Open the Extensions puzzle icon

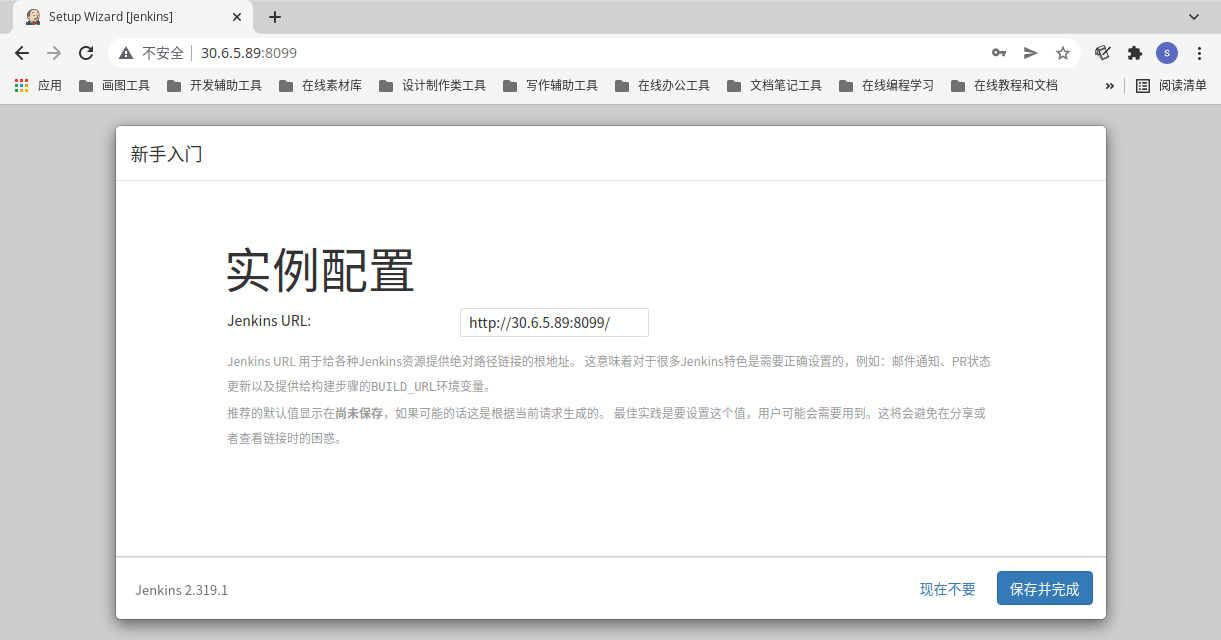1134,53
